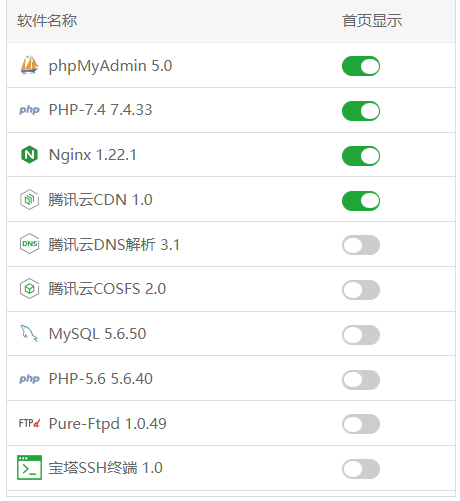Turn off the Nginx 1.22.1 toggle

click(x=361, y=156)
